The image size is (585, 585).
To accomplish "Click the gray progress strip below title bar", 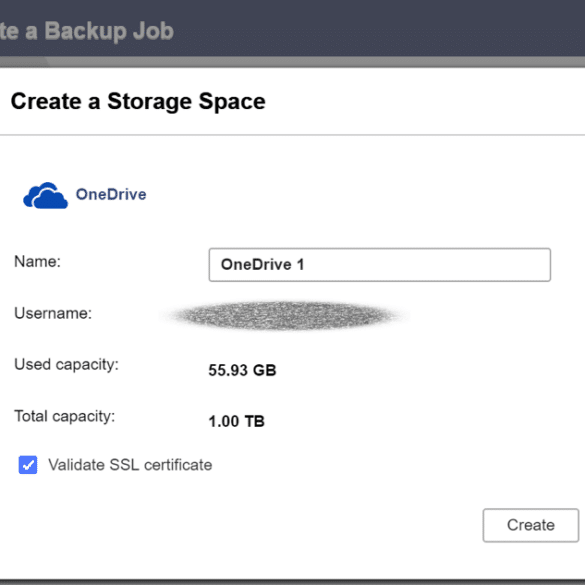I will pyautogui.click(x=292, y=62).
